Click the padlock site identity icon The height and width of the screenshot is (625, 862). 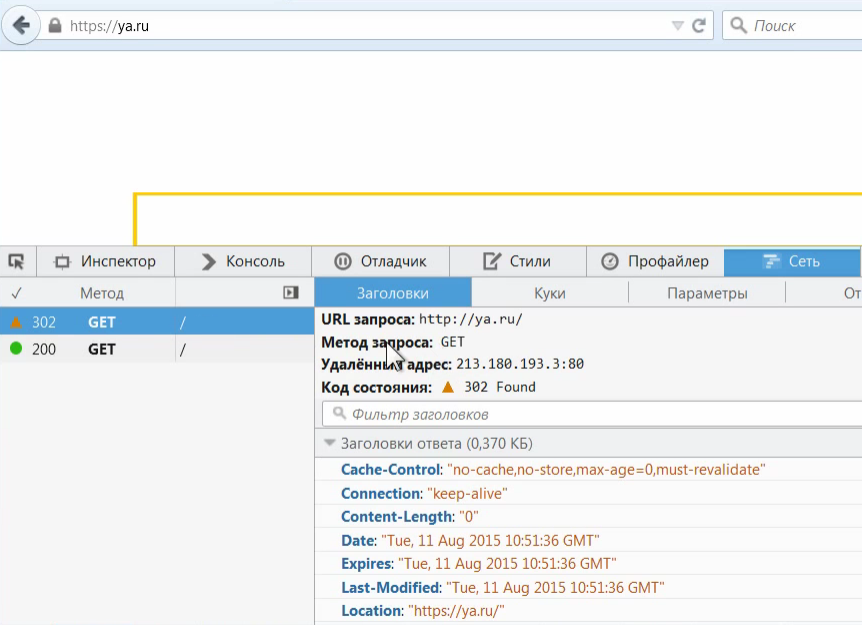55,26
